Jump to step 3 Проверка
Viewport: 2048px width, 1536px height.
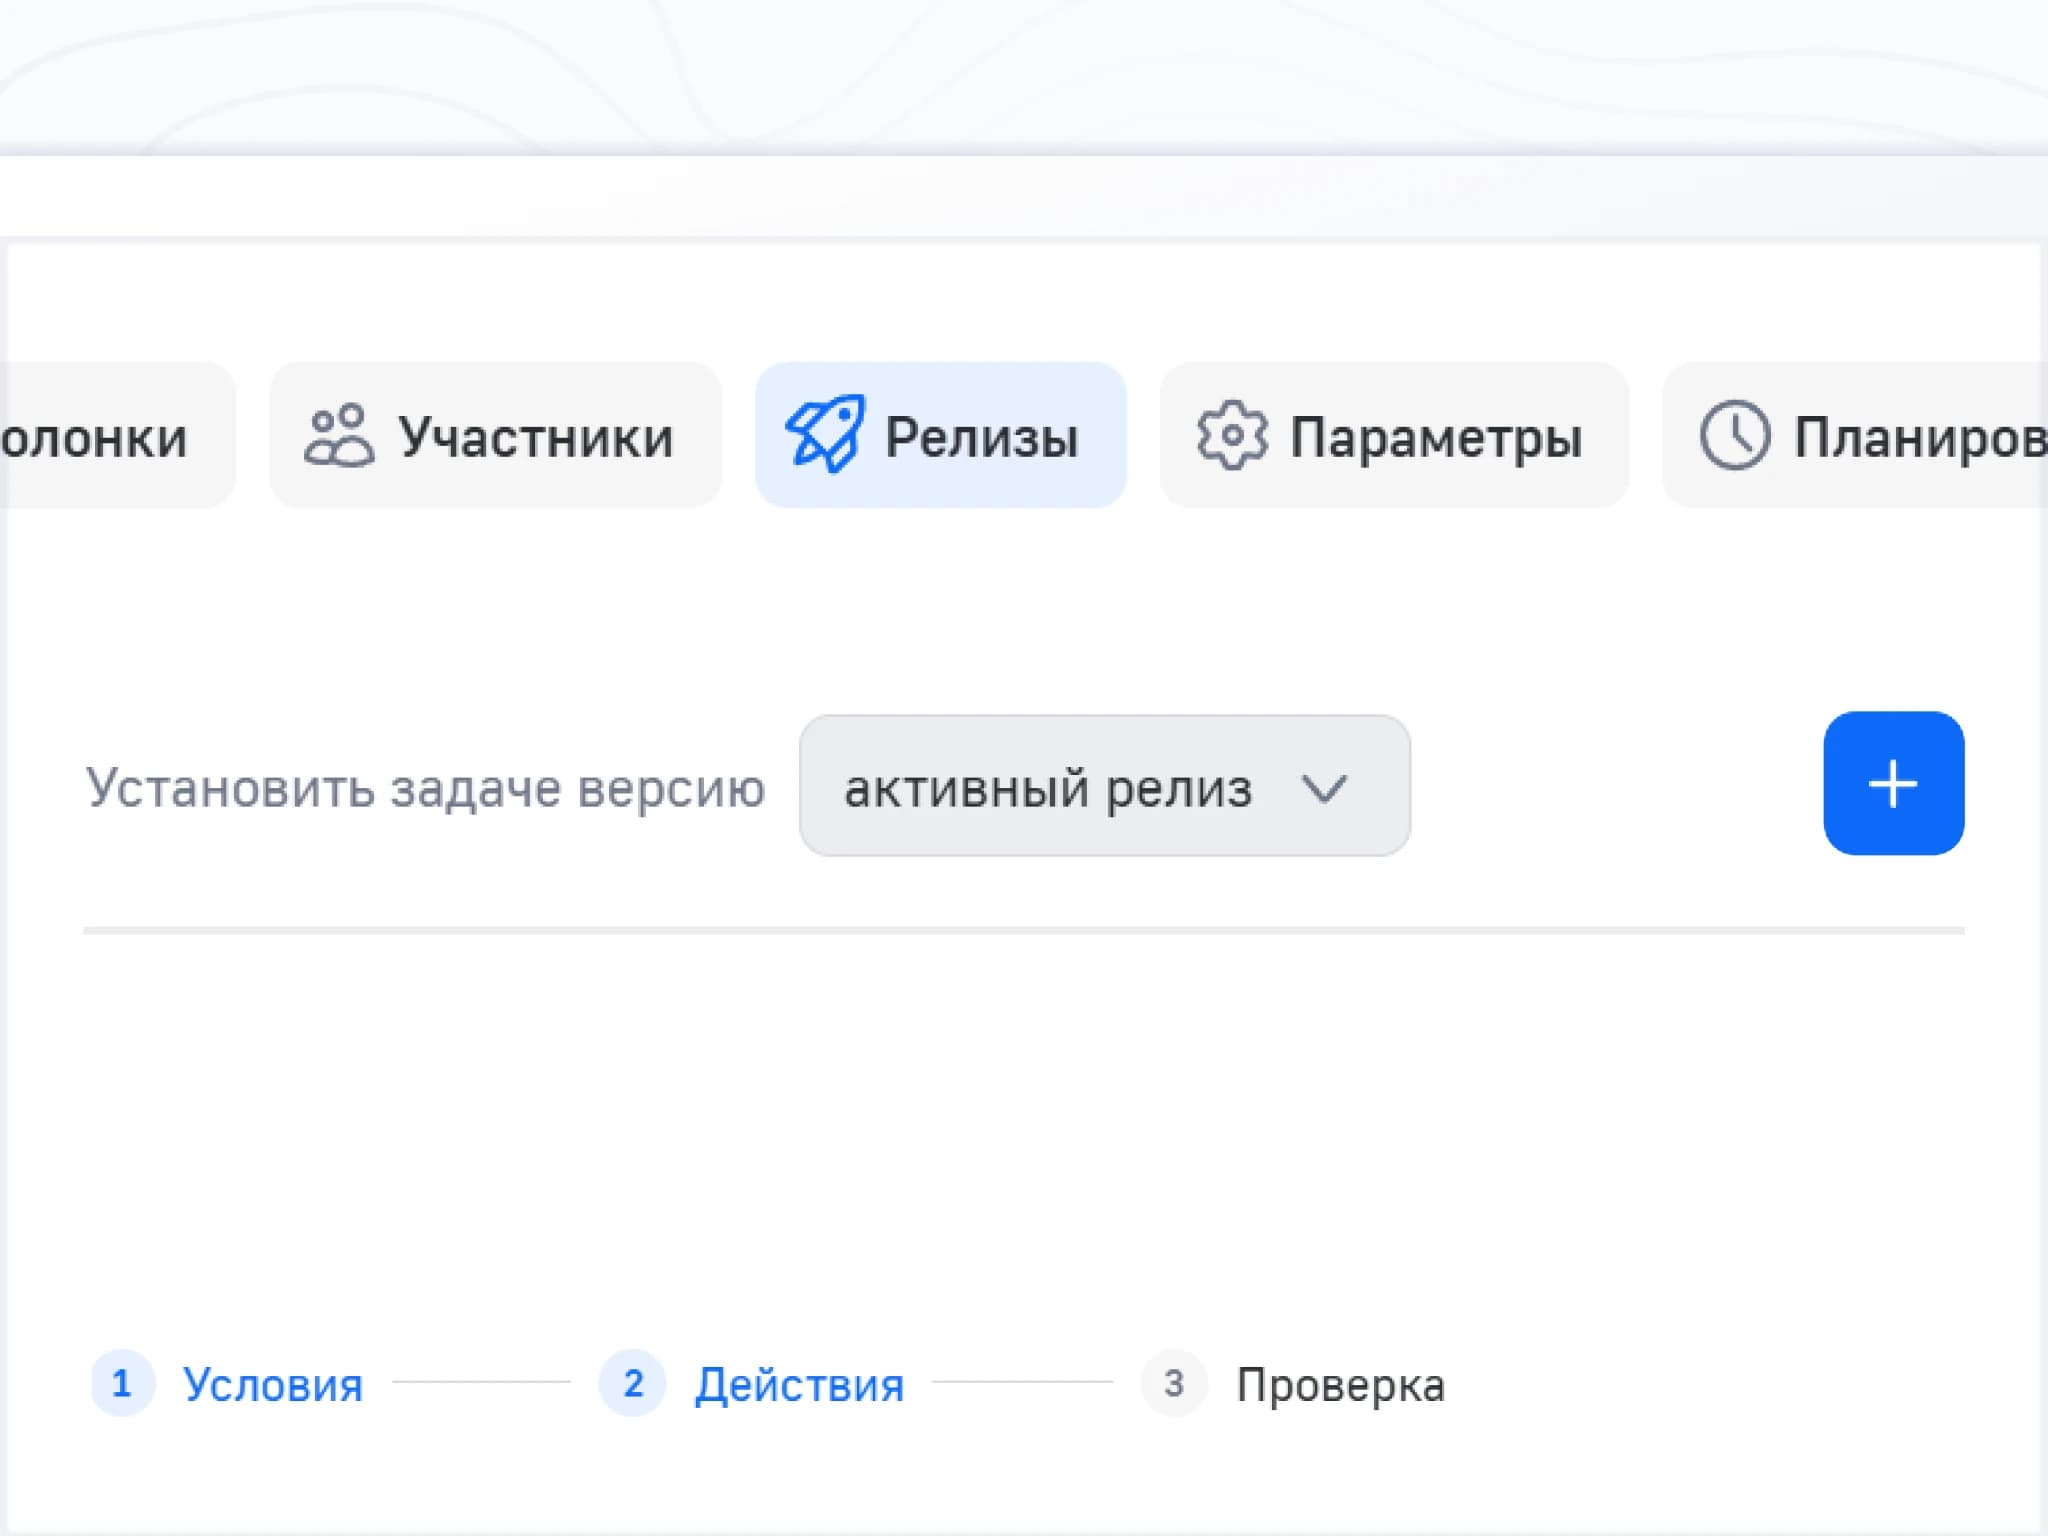click(x=1294, y=1384)
